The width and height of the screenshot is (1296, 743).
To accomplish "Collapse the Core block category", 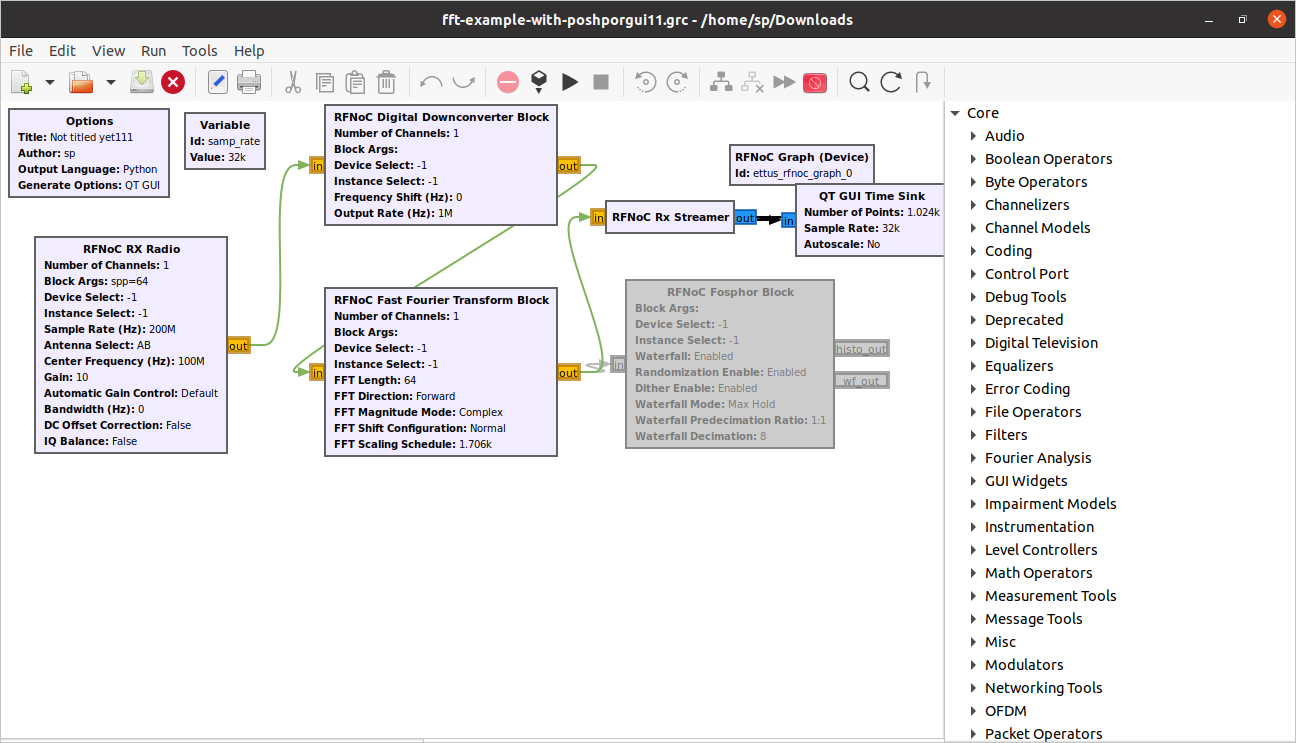I will [955, 113].
